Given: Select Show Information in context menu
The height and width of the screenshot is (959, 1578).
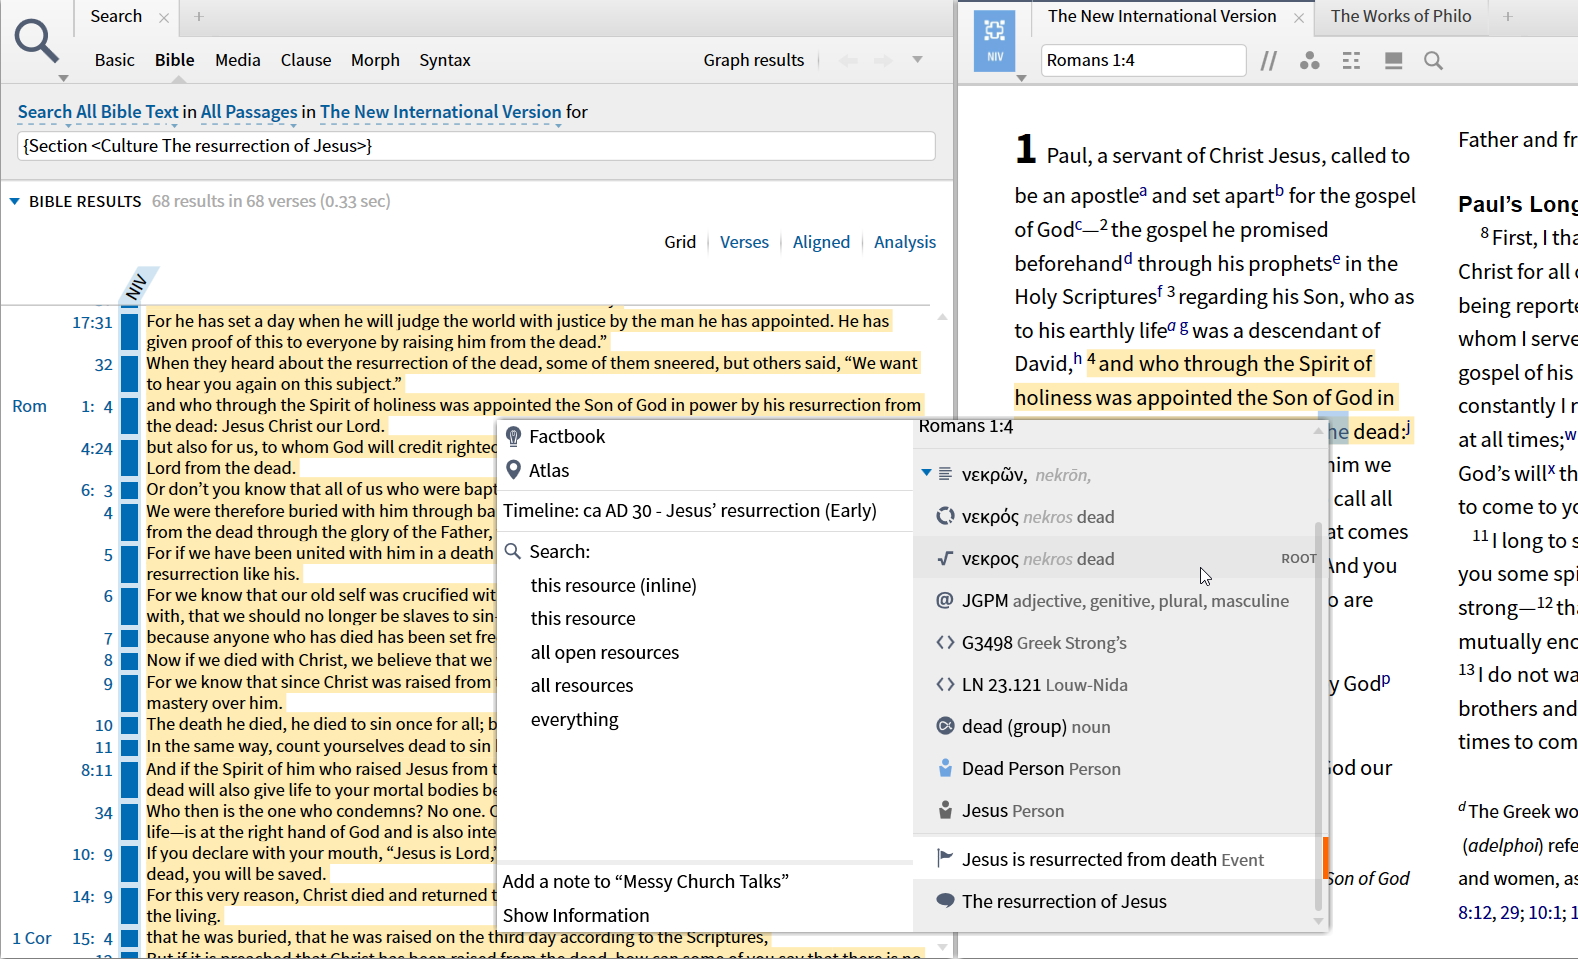Looking at the screenshot, I should [576, 915].
